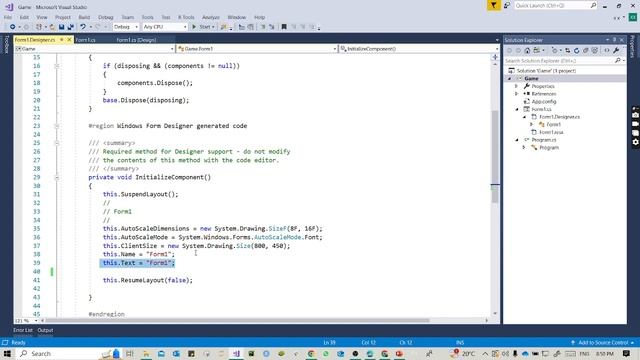Viewport: 640px width, 360px height.
Task: Click the Visual Studio icon in taskbar
Action: [x=236, y=353]
